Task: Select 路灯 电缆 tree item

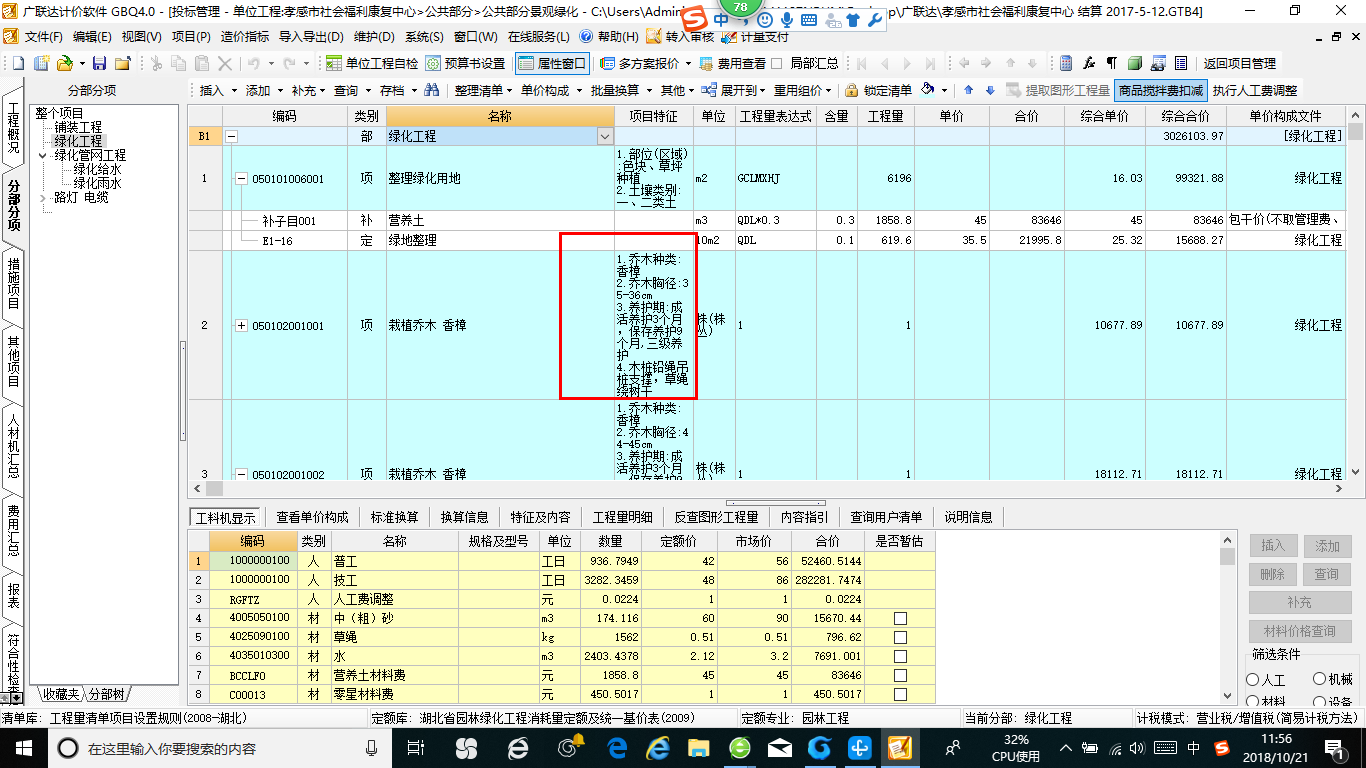Action: [81, 198]
